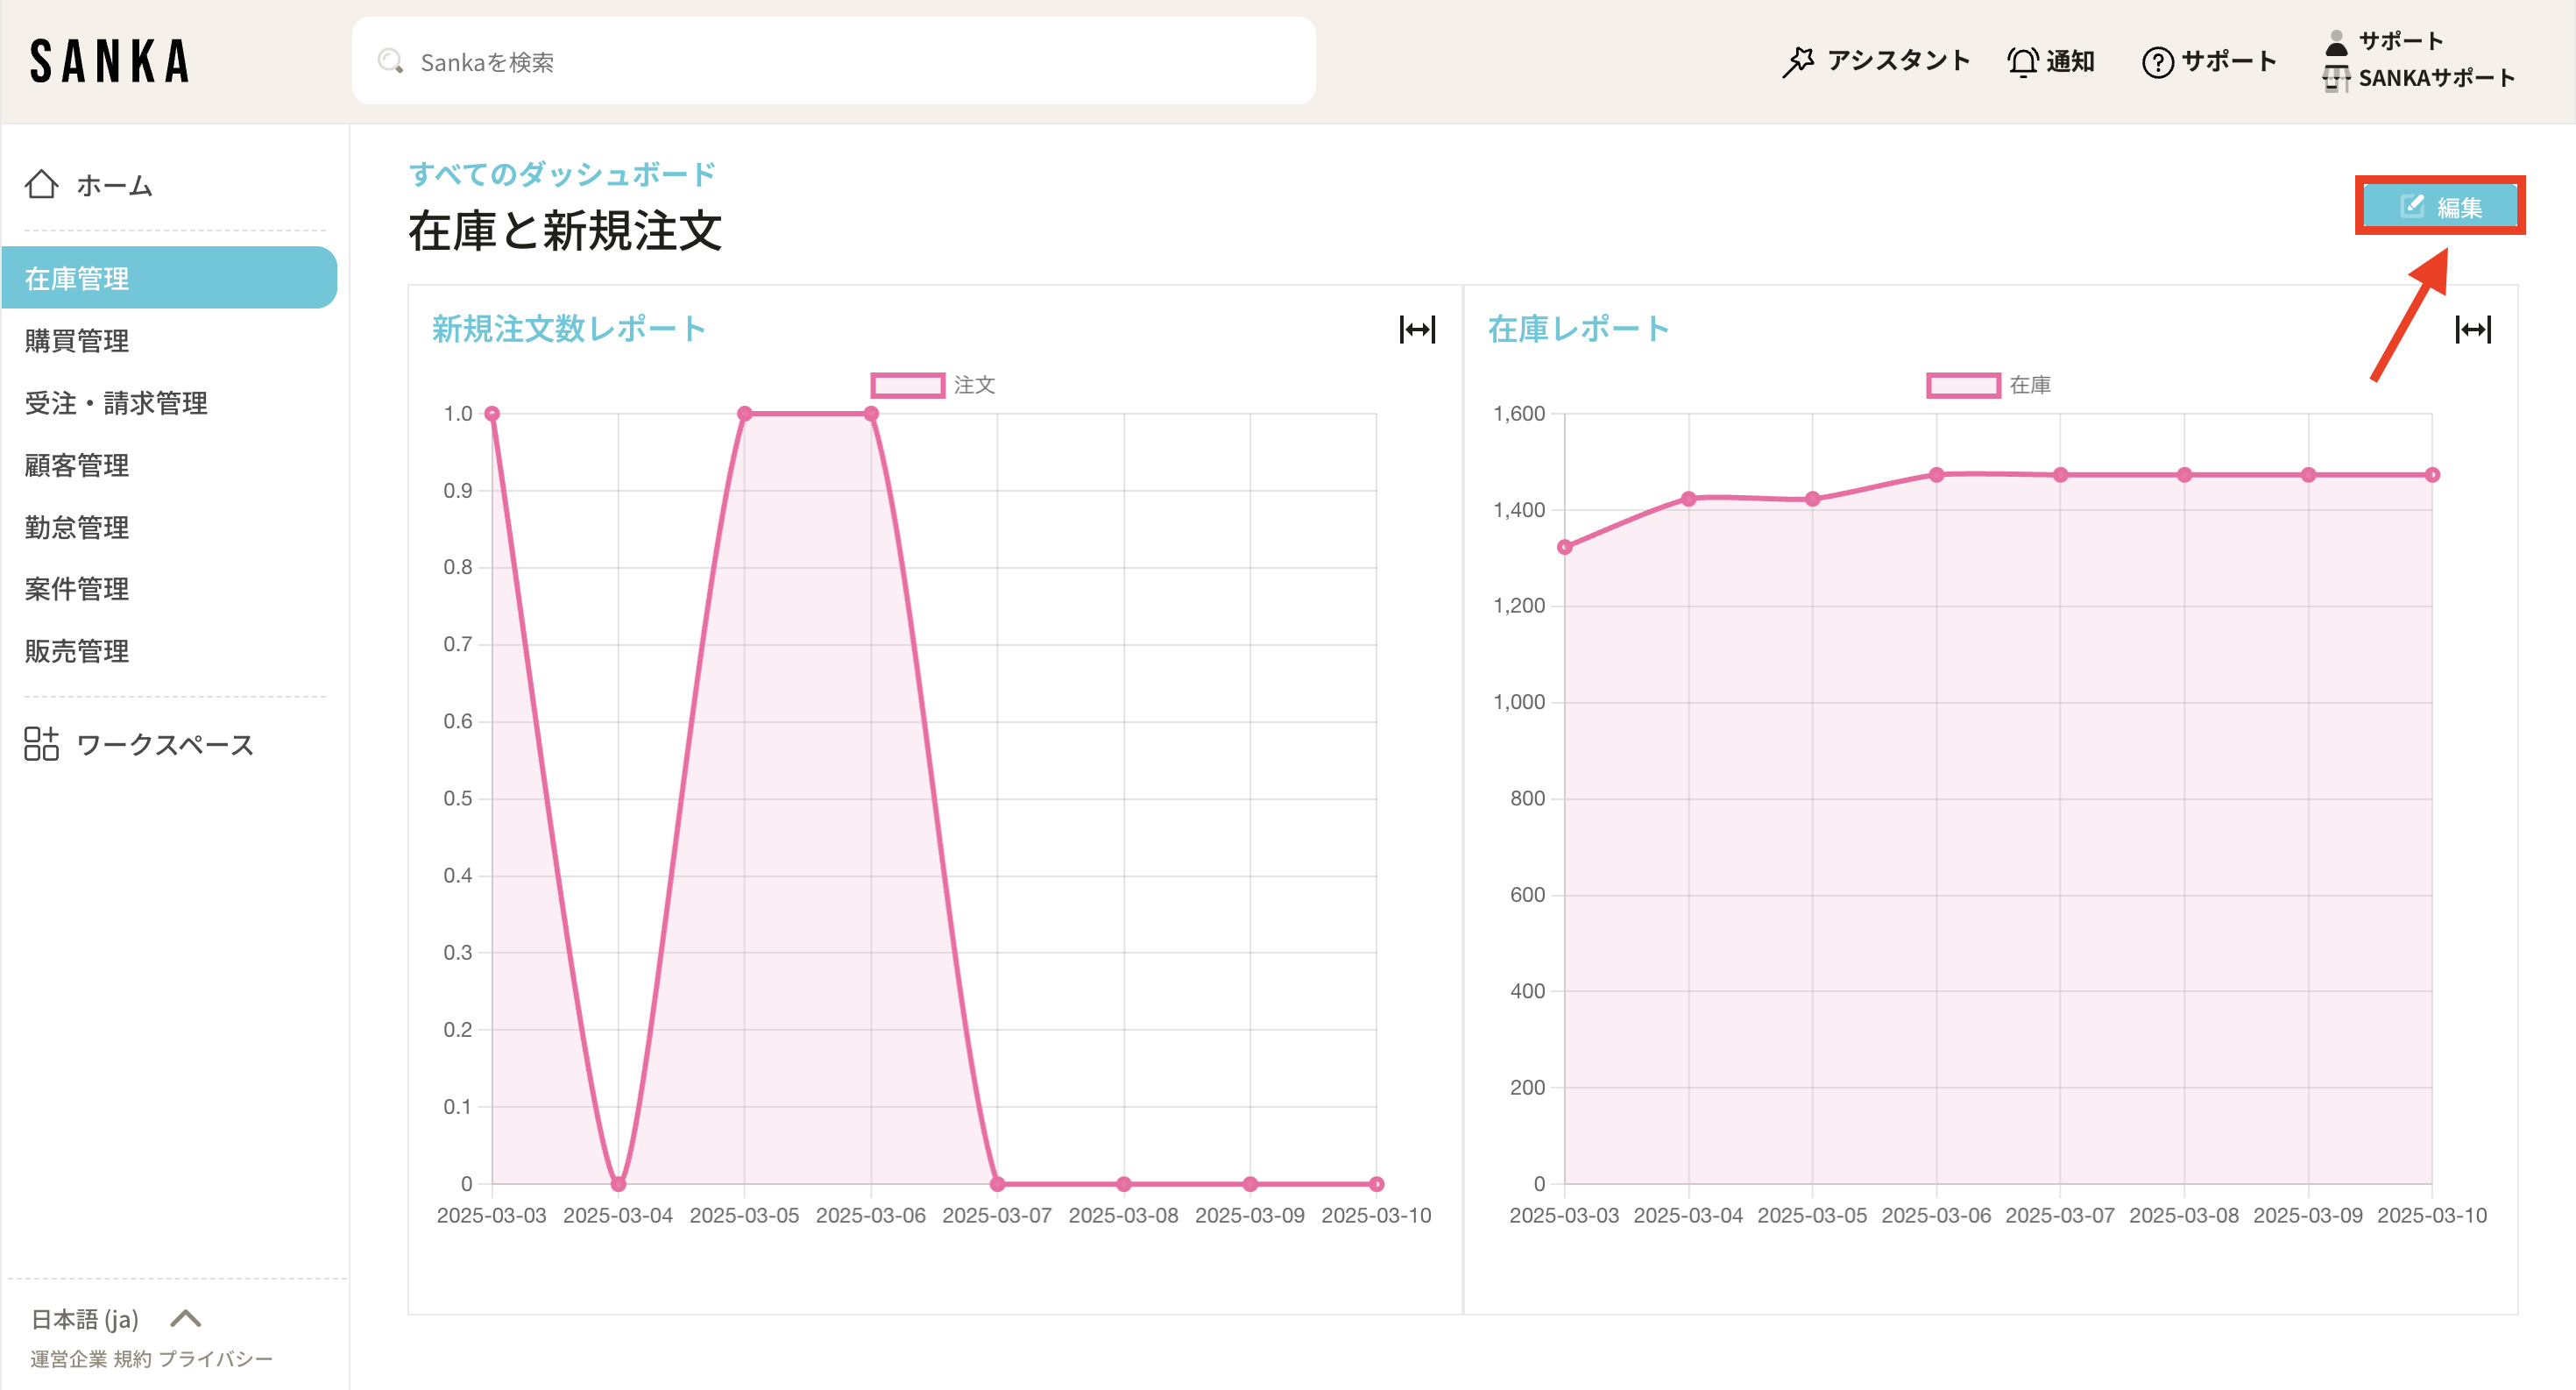
Task: Click the user profile avatar icon
Action: [x=2336, y=42]
